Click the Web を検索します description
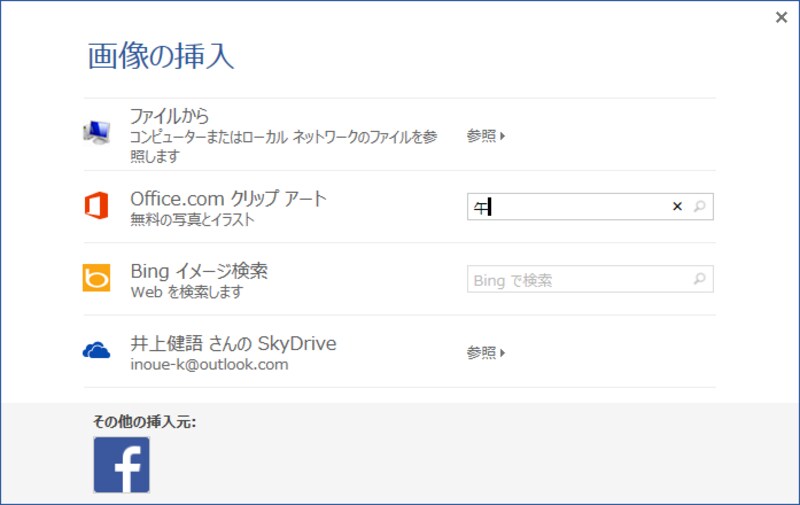 pos(187,292)
